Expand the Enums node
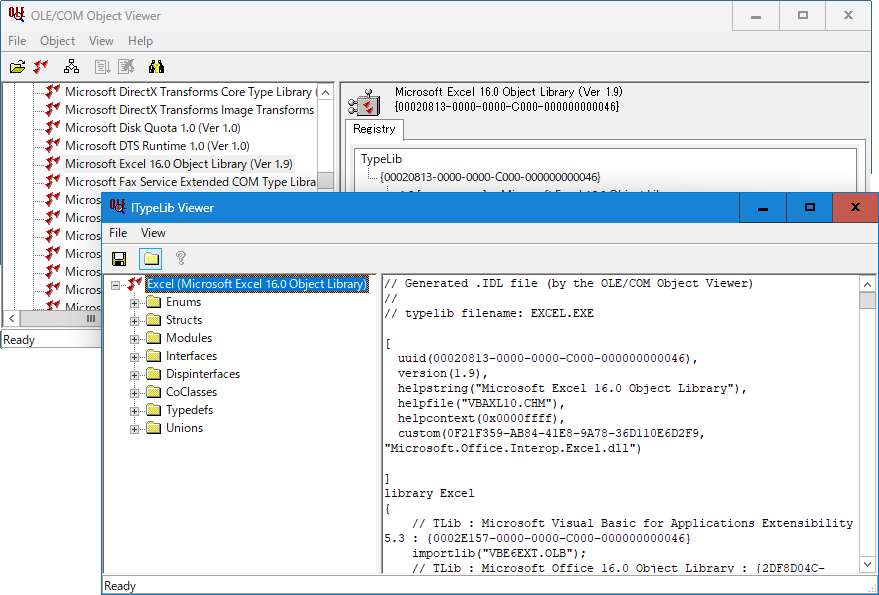The height and width of the screenshot is (595, 879). click(134, 301)
